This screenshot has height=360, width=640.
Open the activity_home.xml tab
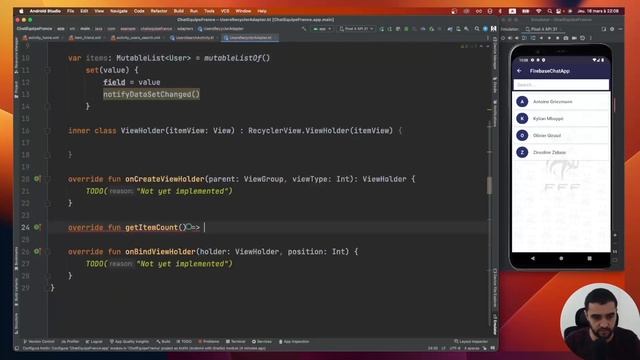pyautogui.click(x=43, y=38)
